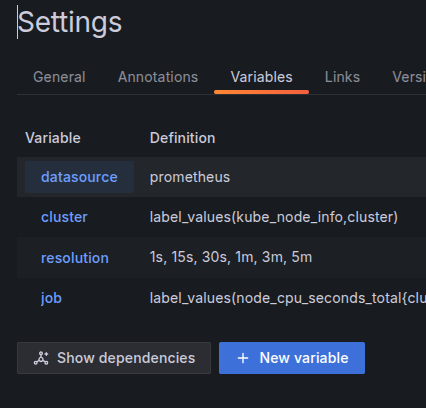
Task: Open the resolution variable
Action: pos(75,258)
